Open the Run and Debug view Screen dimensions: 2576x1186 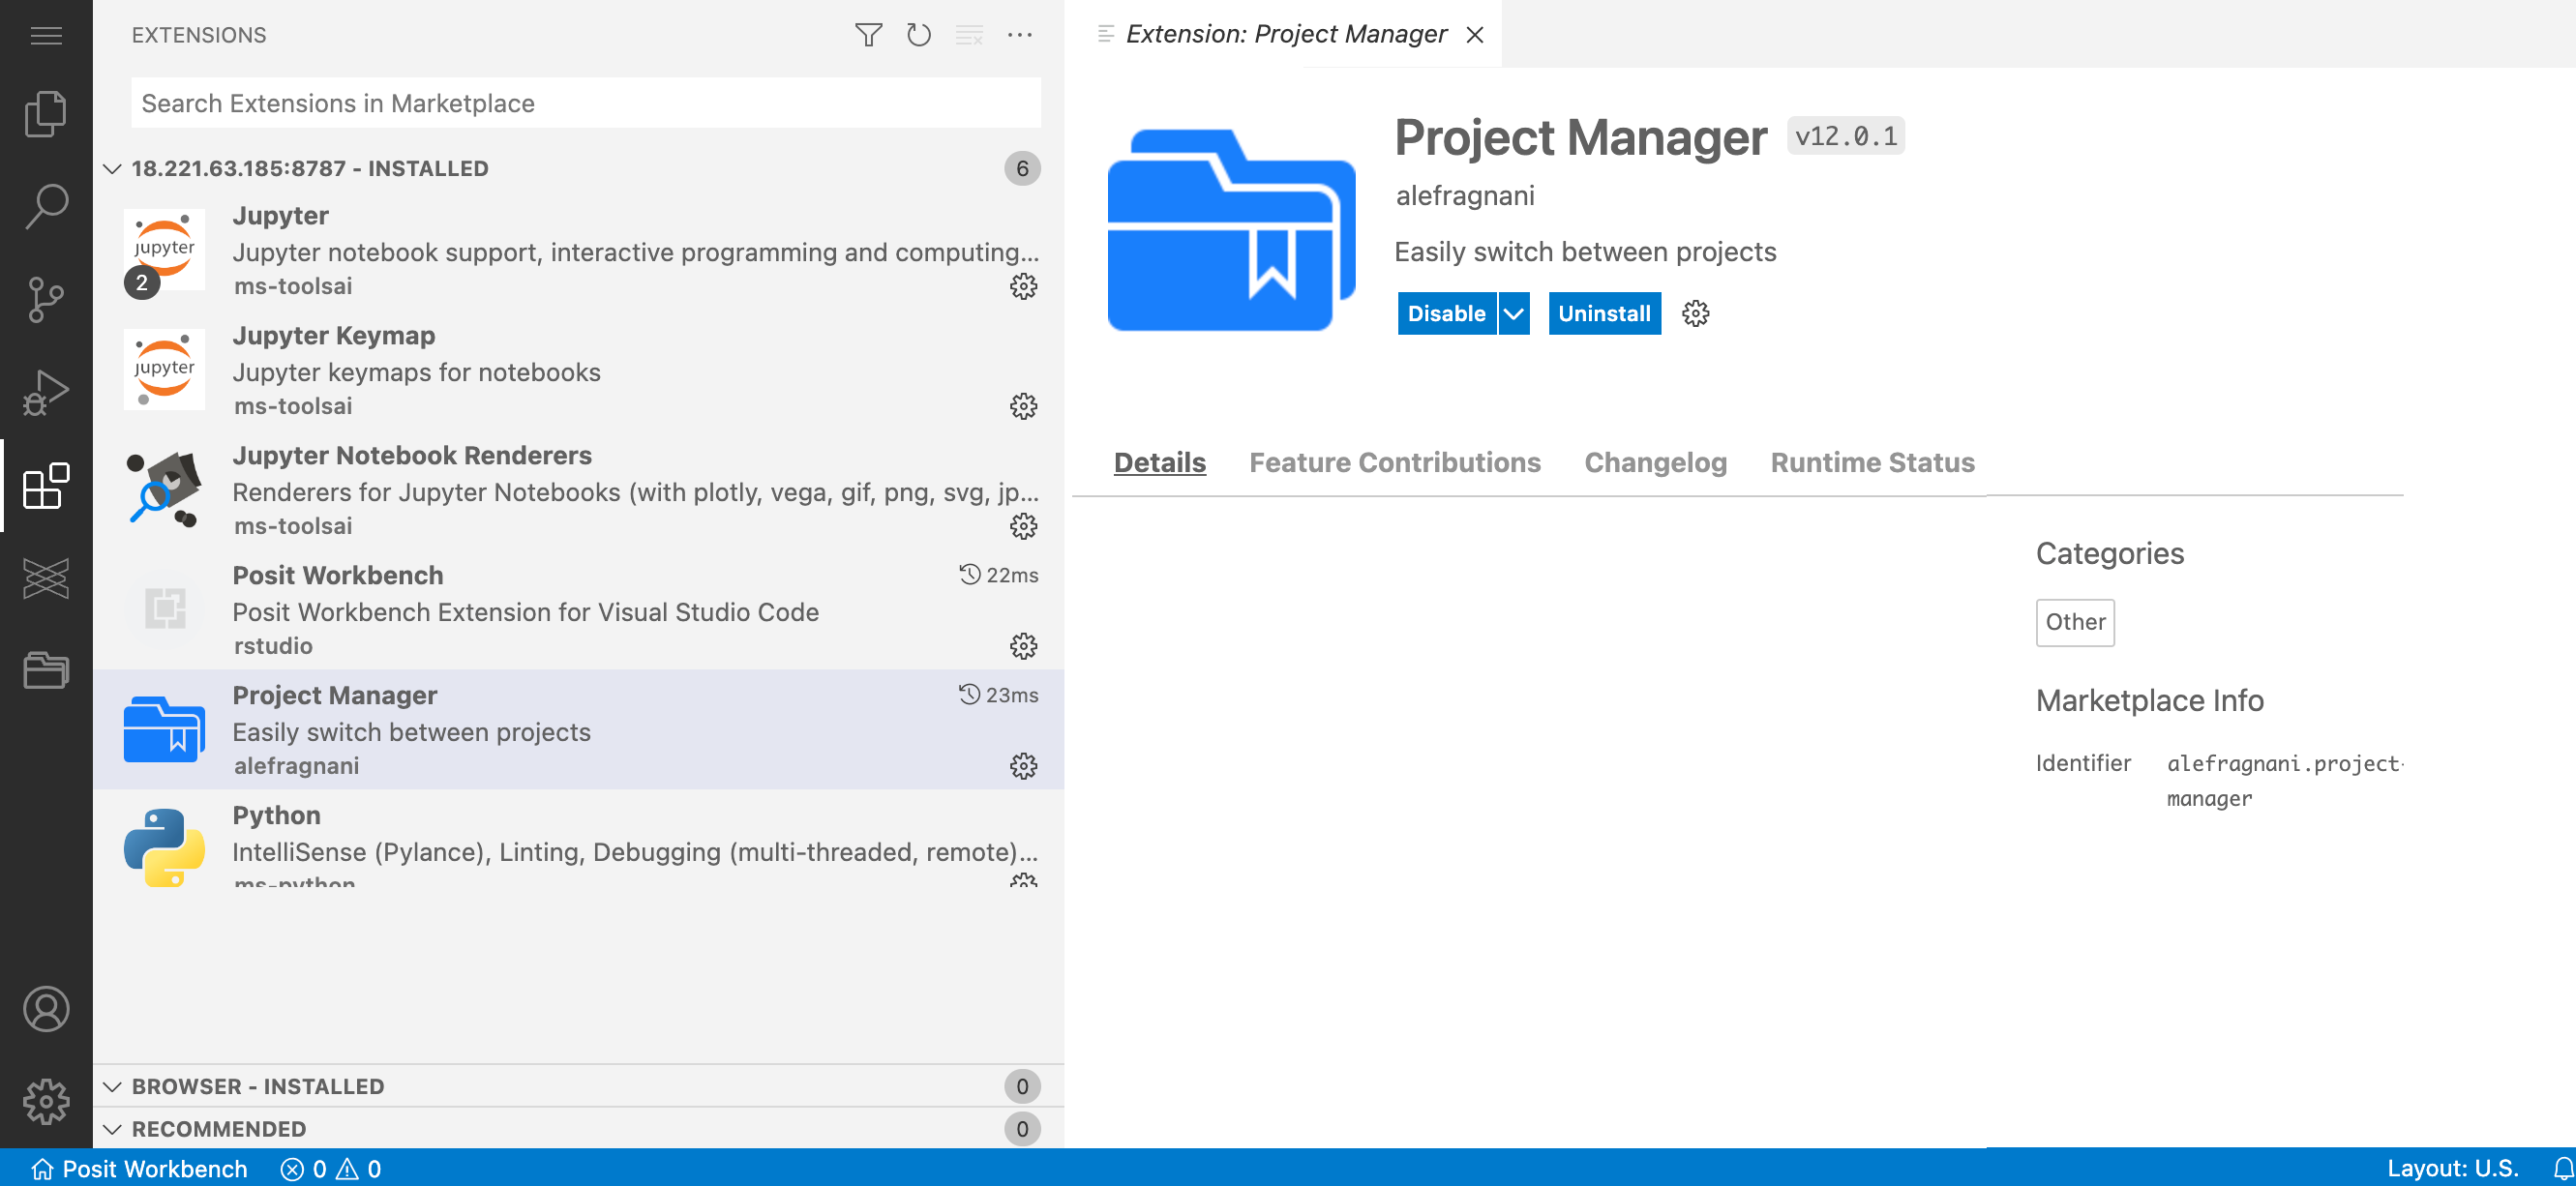point(46,392)
